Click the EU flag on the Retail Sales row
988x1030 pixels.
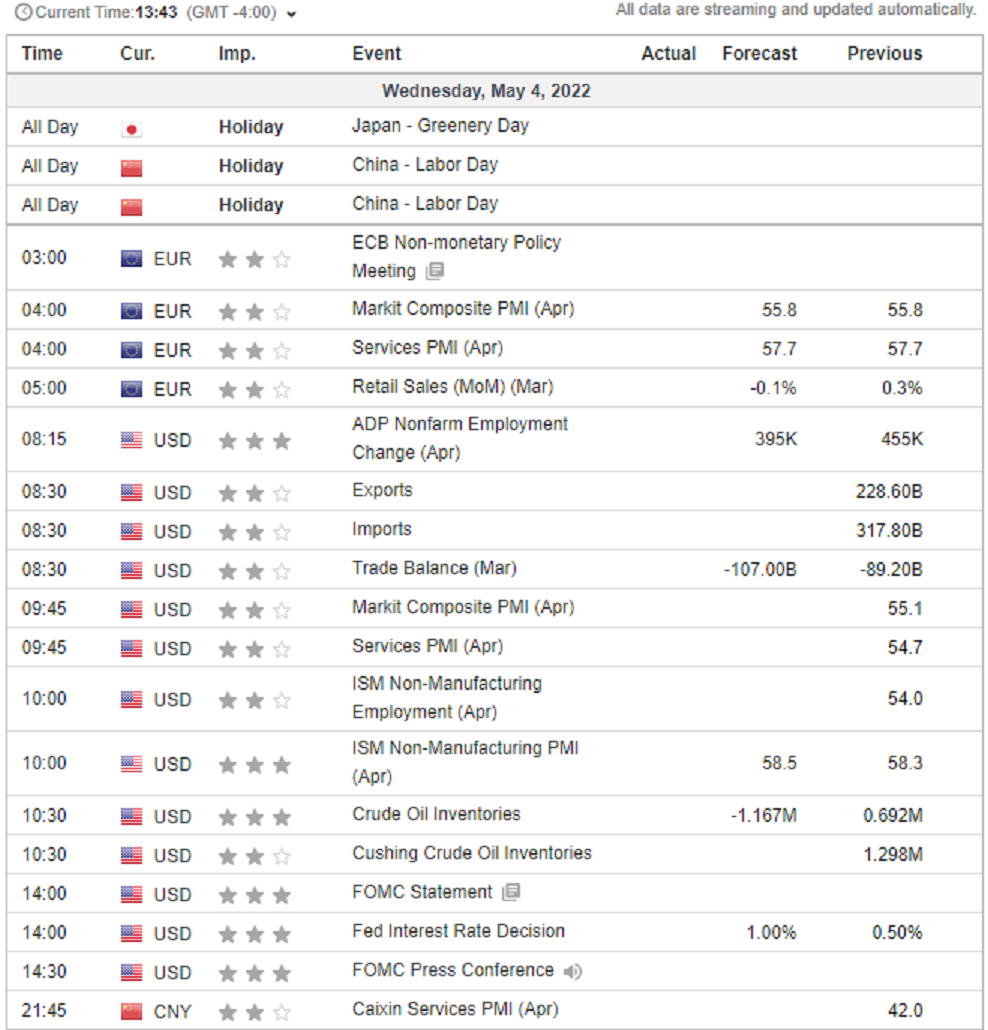131,389
